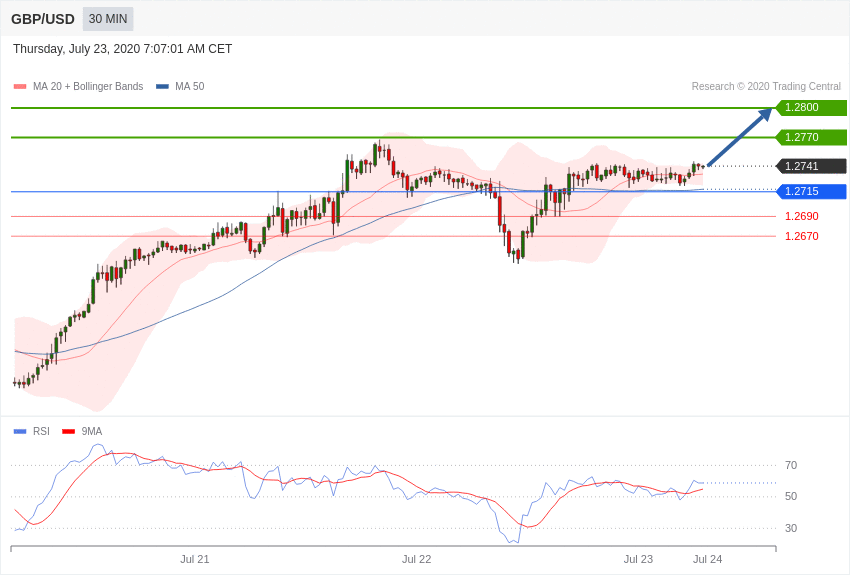Click the 'Jul 21' time axis label
The image size is (850, 576).
pos(195,559)
